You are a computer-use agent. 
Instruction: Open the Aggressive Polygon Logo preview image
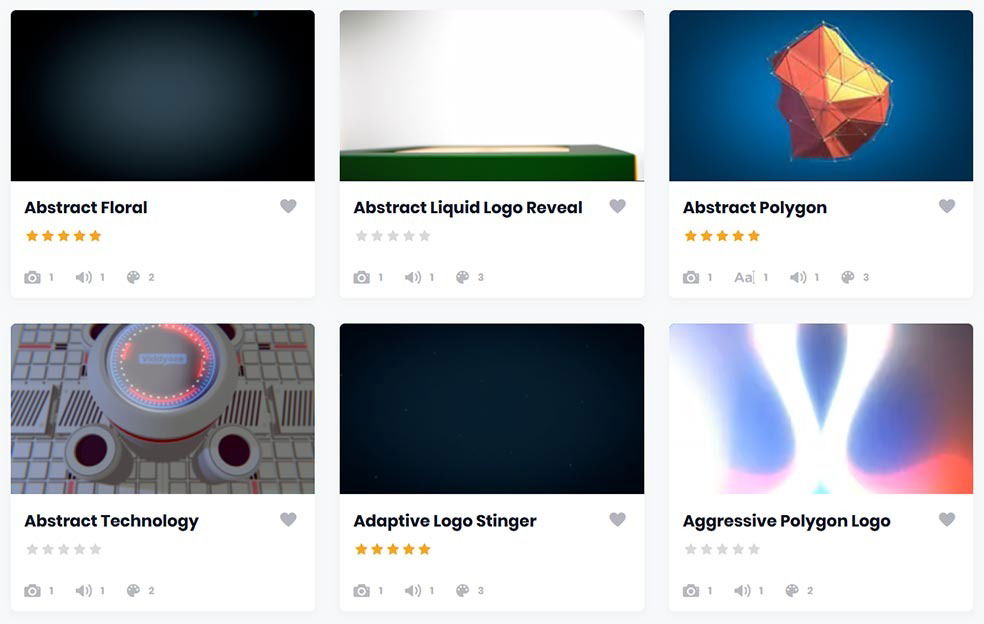821,409
